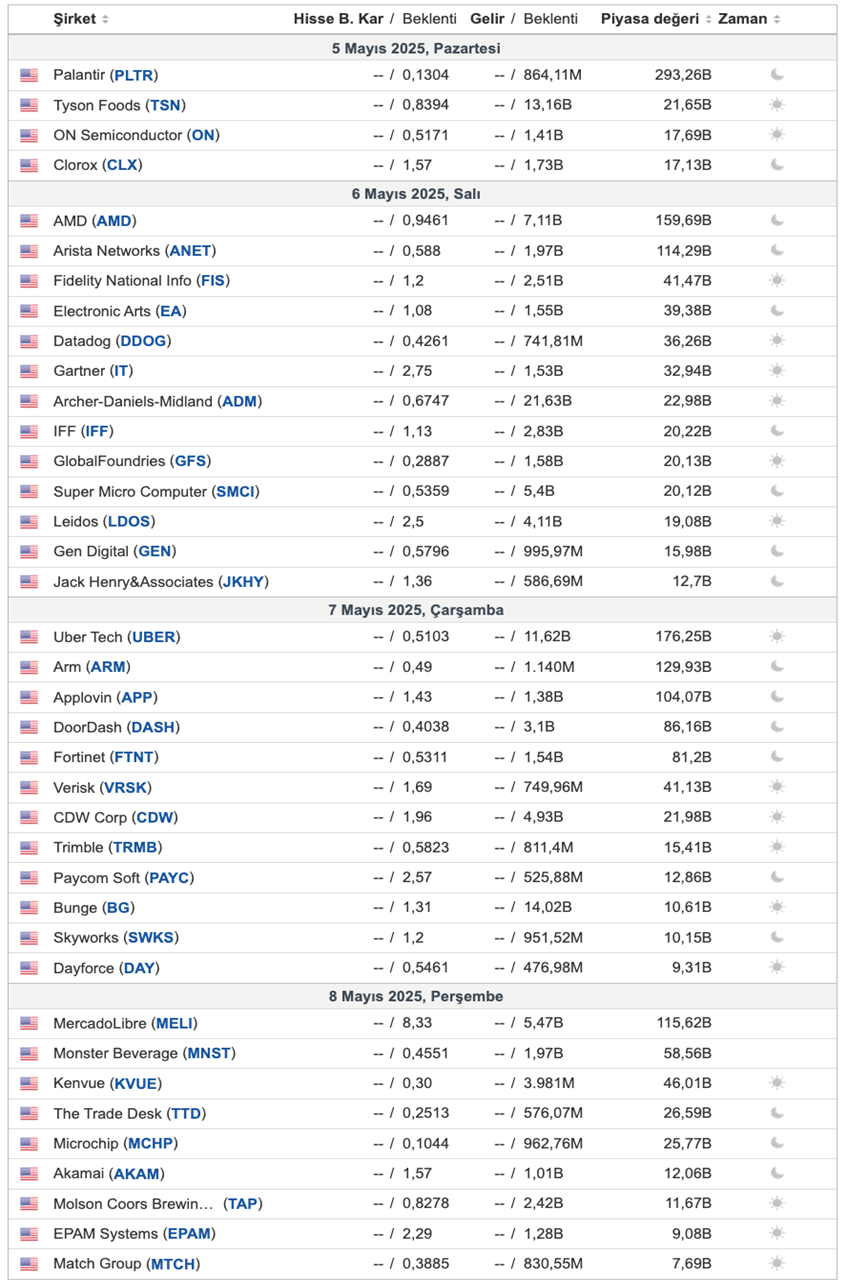Open the EPAM ticker link
This screenshot has width=847, height=1286.
click(189, 1233)
